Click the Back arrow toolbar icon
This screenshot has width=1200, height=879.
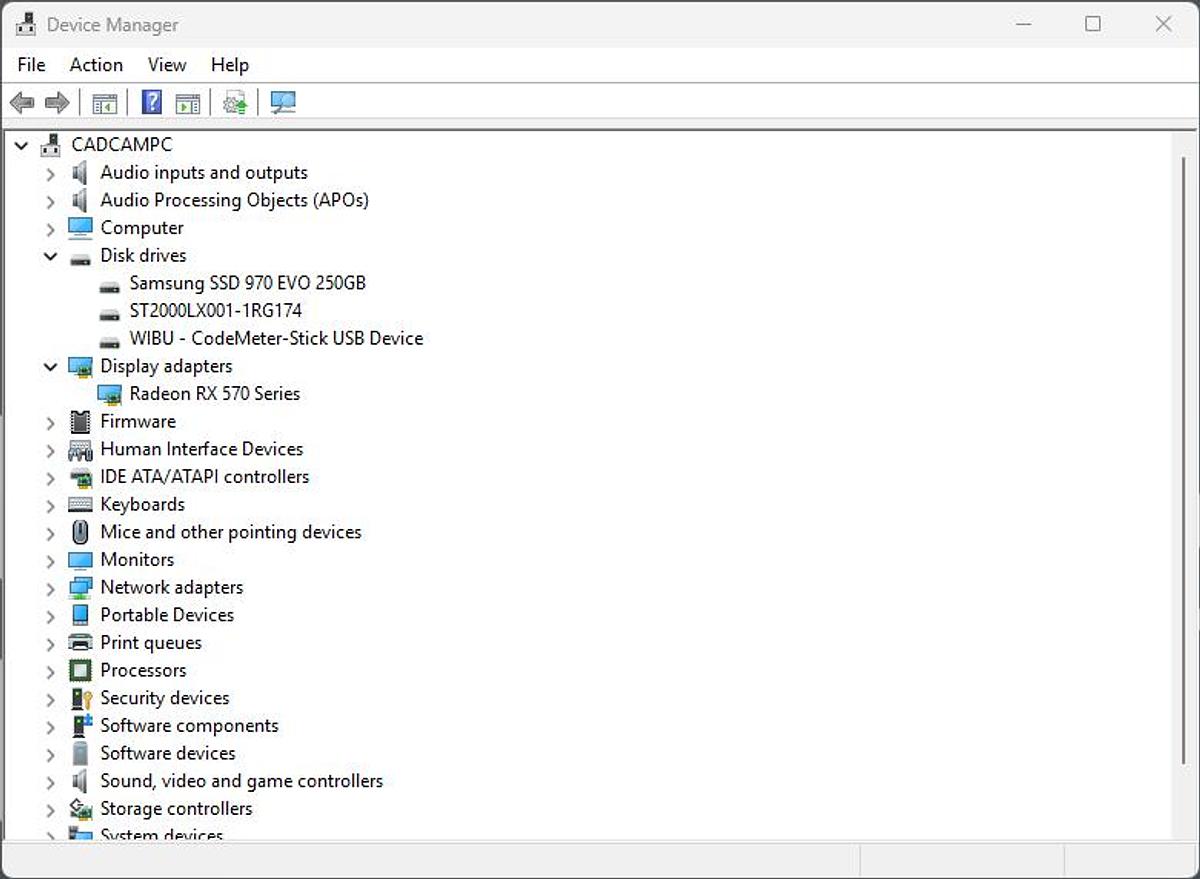pyautogui.click(x=22, y=103)
